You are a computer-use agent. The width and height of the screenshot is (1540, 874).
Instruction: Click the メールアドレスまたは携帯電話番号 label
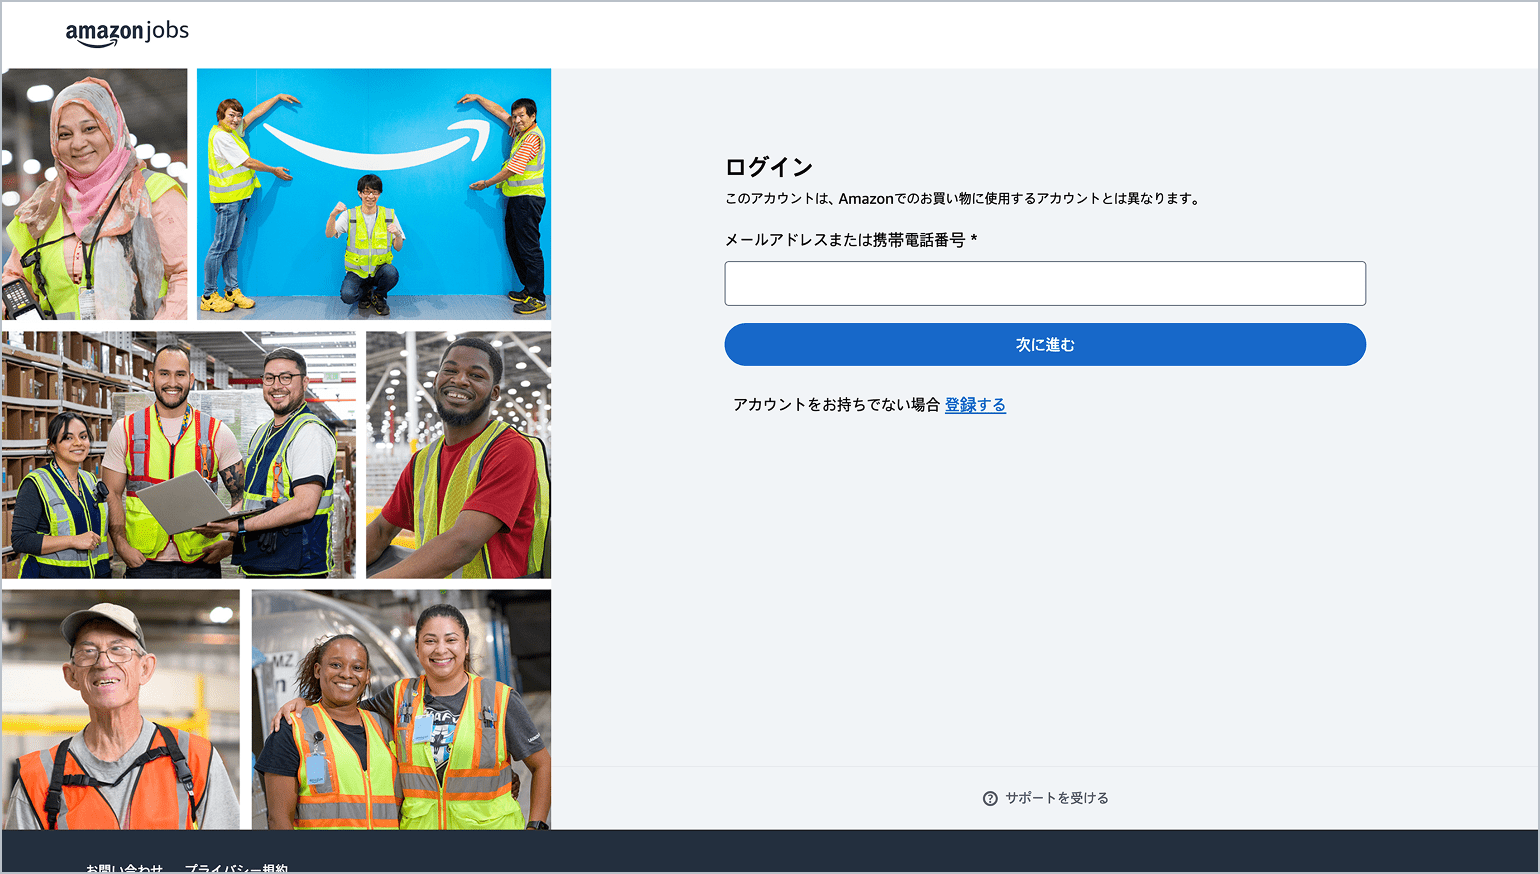pos(851,240)
